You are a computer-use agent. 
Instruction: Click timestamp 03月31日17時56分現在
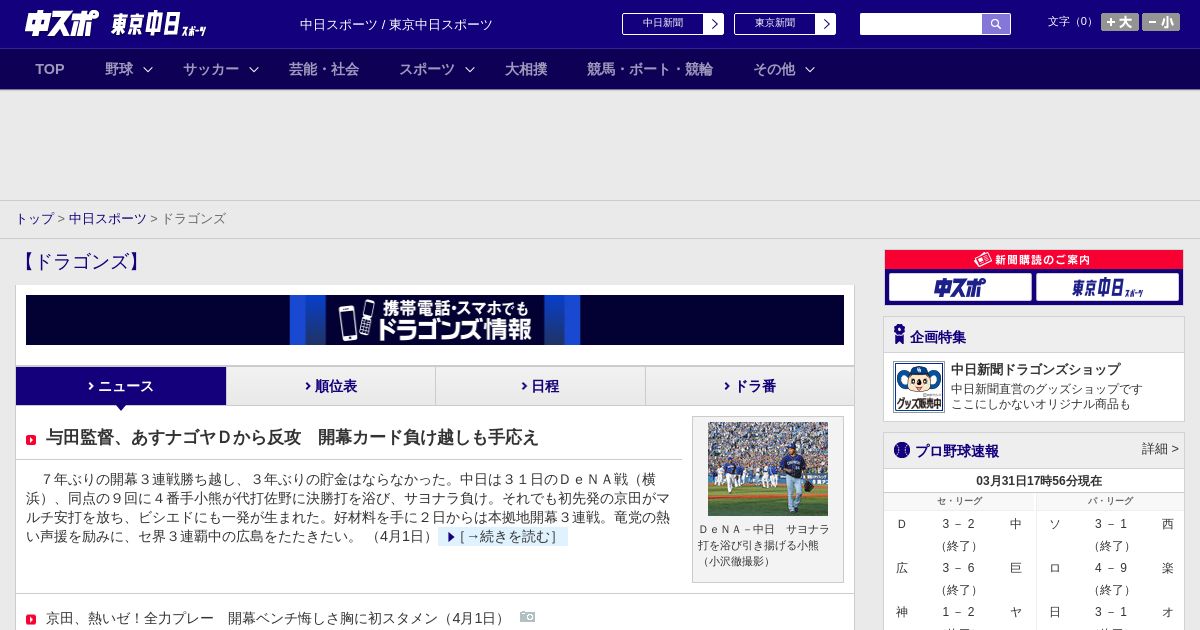pyautogui.click(x=1039, y=481)
